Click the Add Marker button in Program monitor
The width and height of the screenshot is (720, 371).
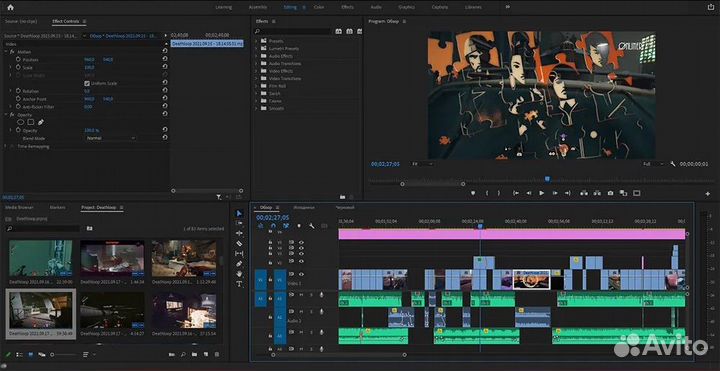pos(473,193)
